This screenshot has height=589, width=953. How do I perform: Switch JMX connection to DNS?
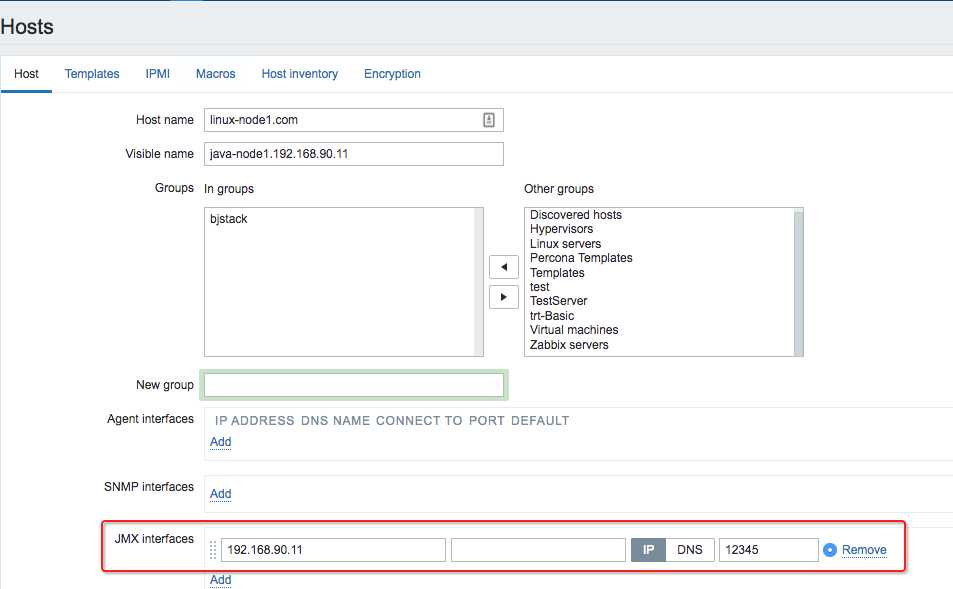pyautogui.click(x=689, y=550)
